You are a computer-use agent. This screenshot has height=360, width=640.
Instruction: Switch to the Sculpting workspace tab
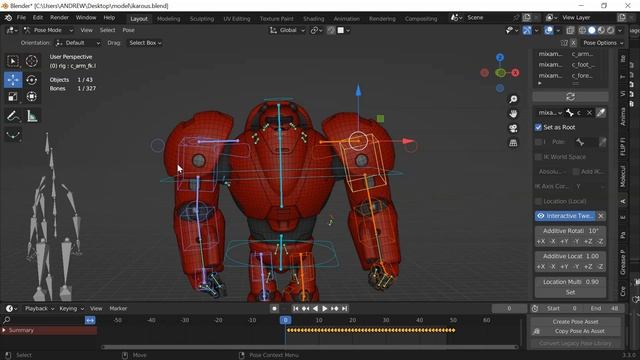click(x=202, y=19)
